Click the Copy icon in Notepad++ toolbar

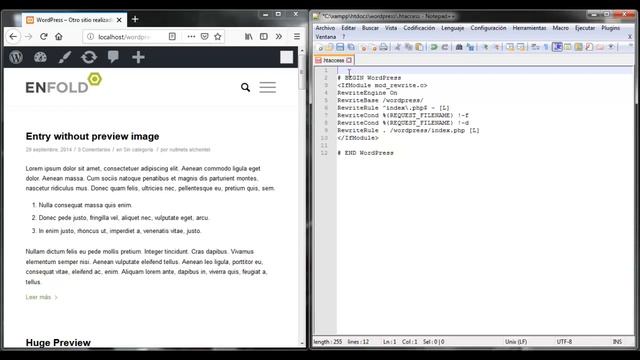tap(408, 47)
